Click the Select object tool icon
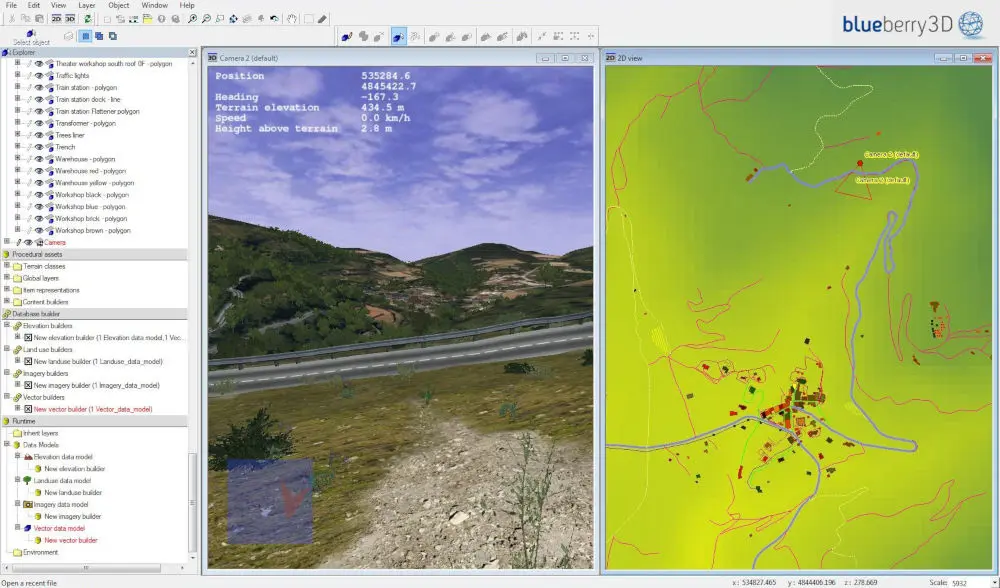 [30, 34]
